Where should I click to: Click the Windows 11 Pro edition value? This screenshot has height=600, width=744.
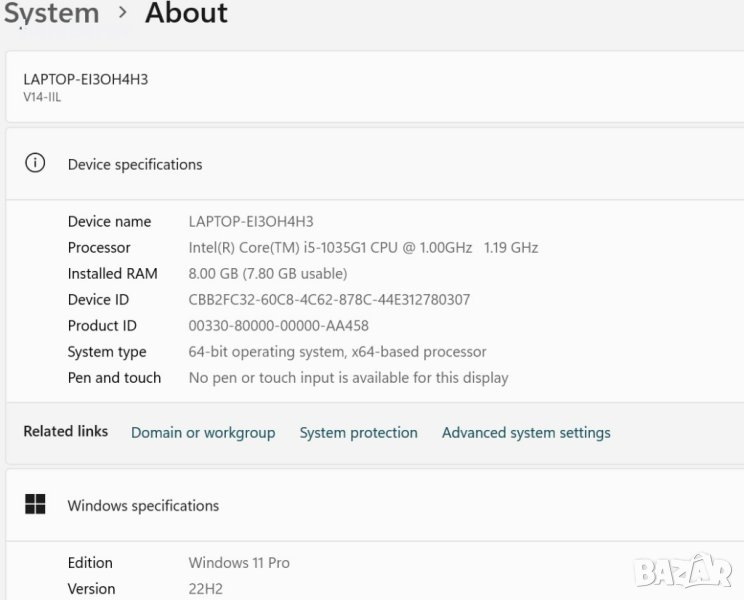pyautogui.click(x=239, y=563)
